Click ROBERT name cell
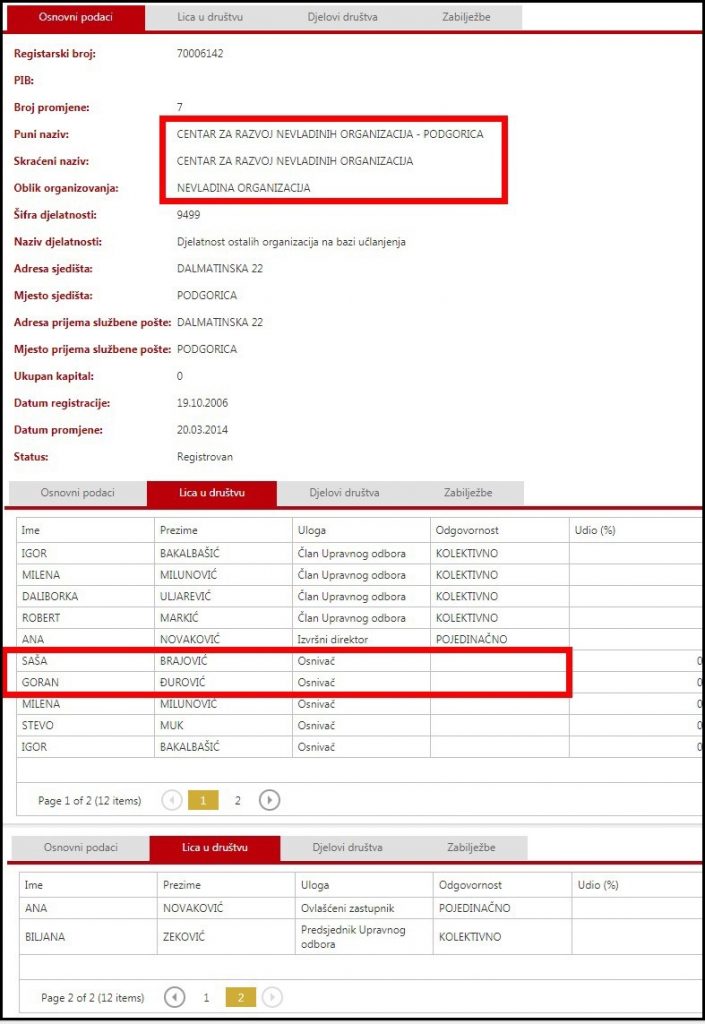Screen dimensions: 705x1024 (86, 618)
